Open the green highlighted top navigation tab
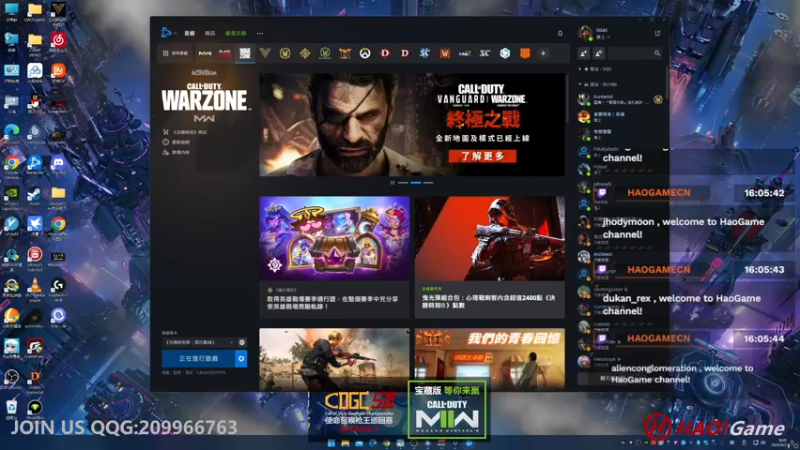800x450 pixels. pos(236,33)
